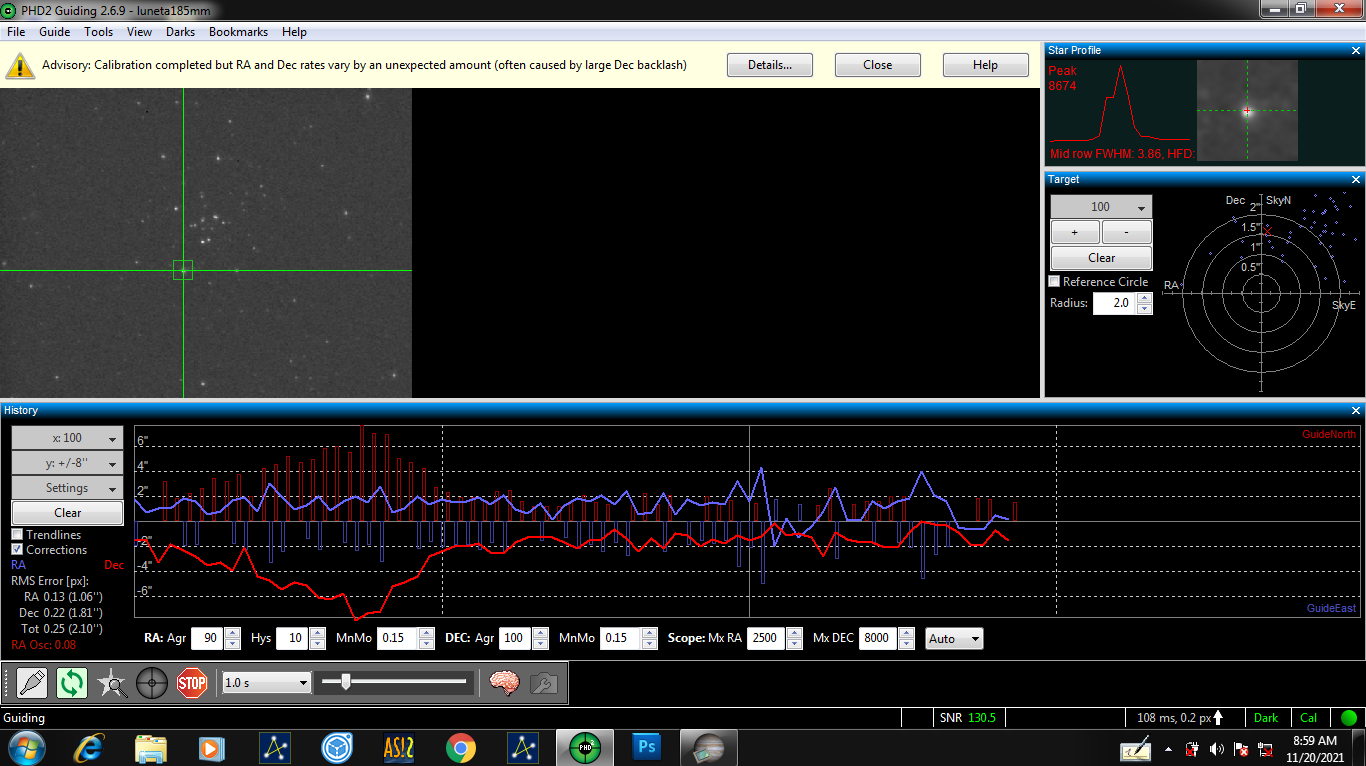Click Clear in the History panel
Image resolution: width=1366 pixels, height=766 pixels.
click(68, 513)
